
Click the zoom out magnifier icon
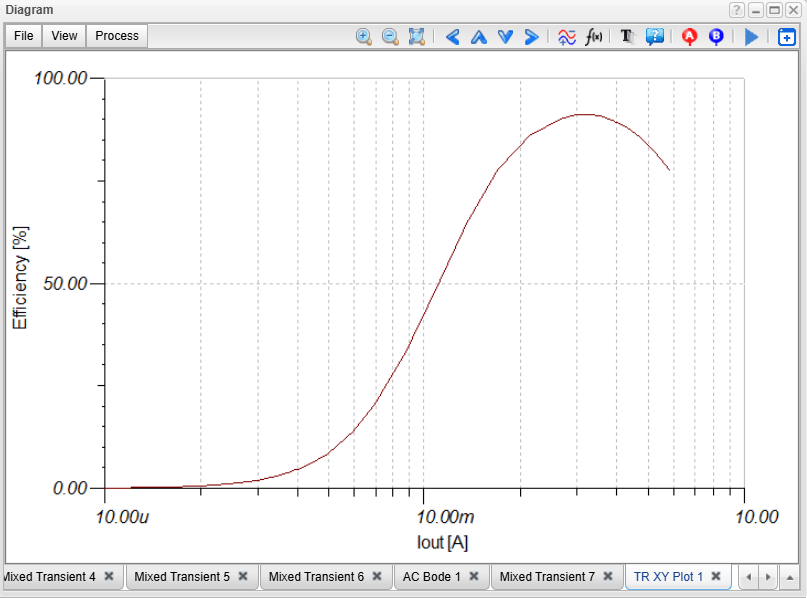(390, 37)
